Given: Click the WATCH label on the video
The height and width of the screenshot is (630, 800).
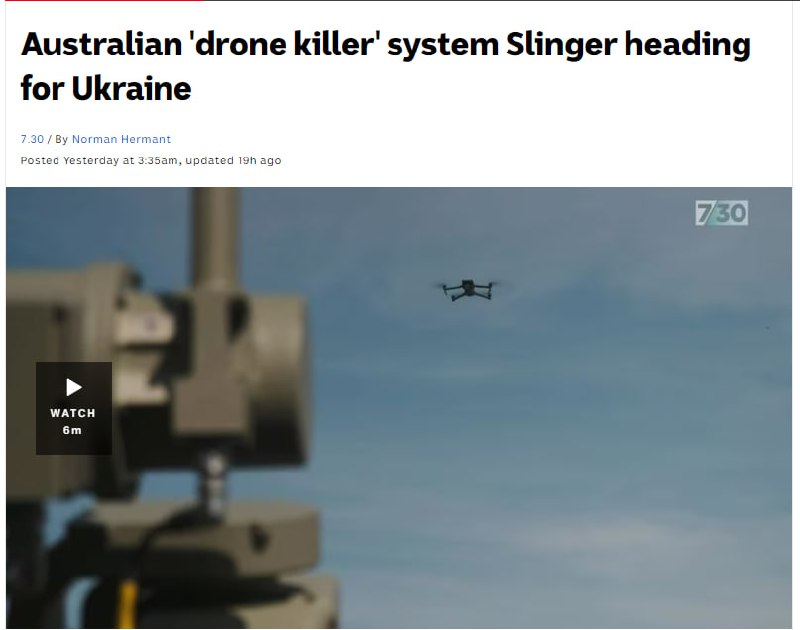Looking at the screenshot, I should coord(73,413).
